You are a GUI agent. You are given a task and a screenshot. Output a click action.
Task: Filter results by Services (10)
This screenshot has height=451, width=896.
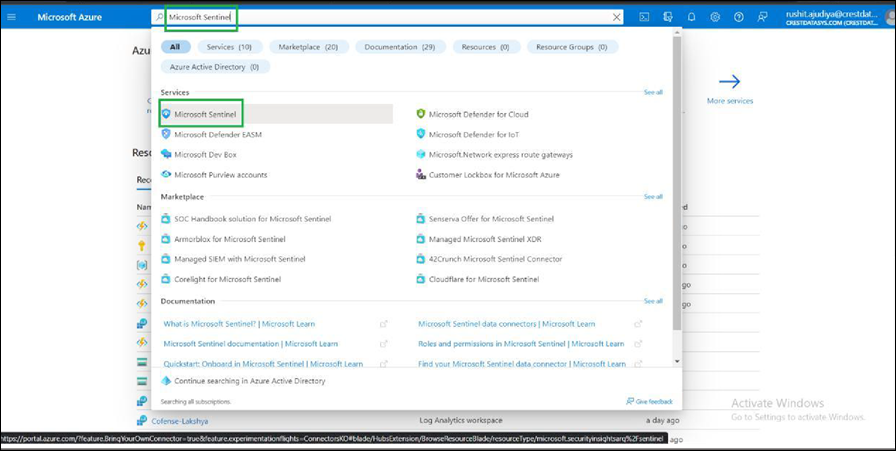click(229, 47)
